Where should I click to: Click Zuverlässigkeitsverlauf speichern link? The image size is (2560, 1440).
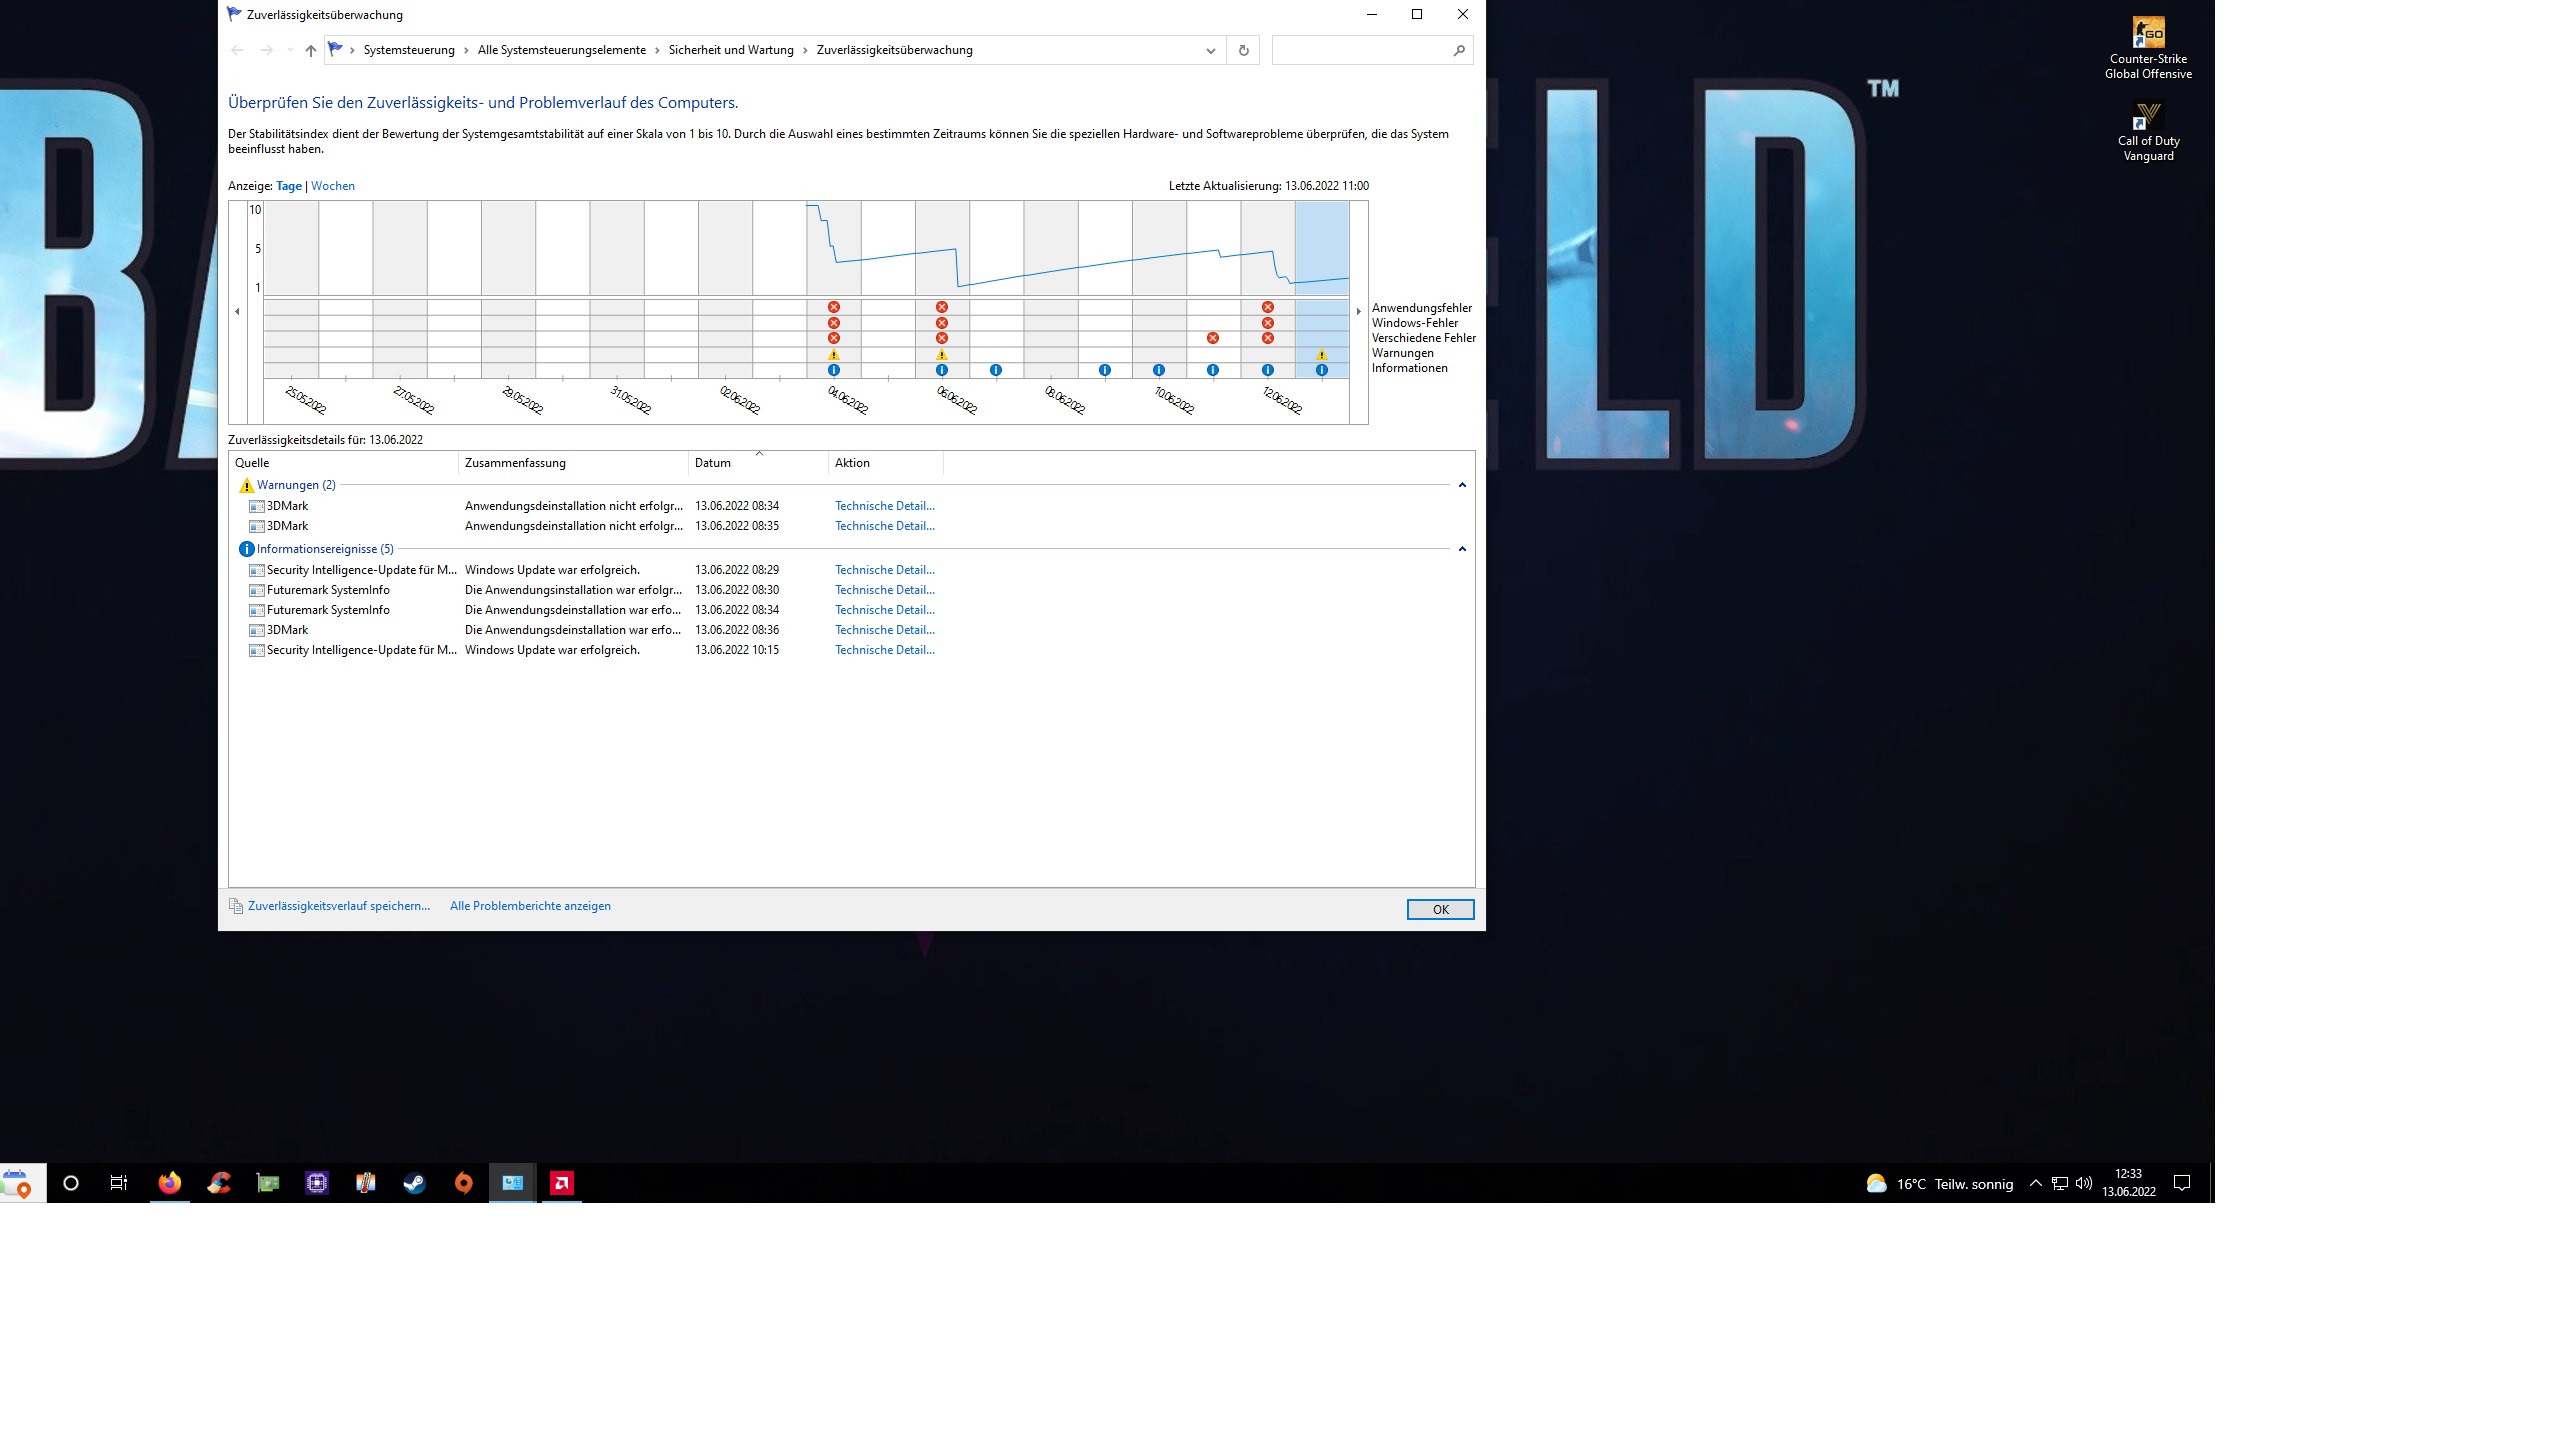pos(338,906)
